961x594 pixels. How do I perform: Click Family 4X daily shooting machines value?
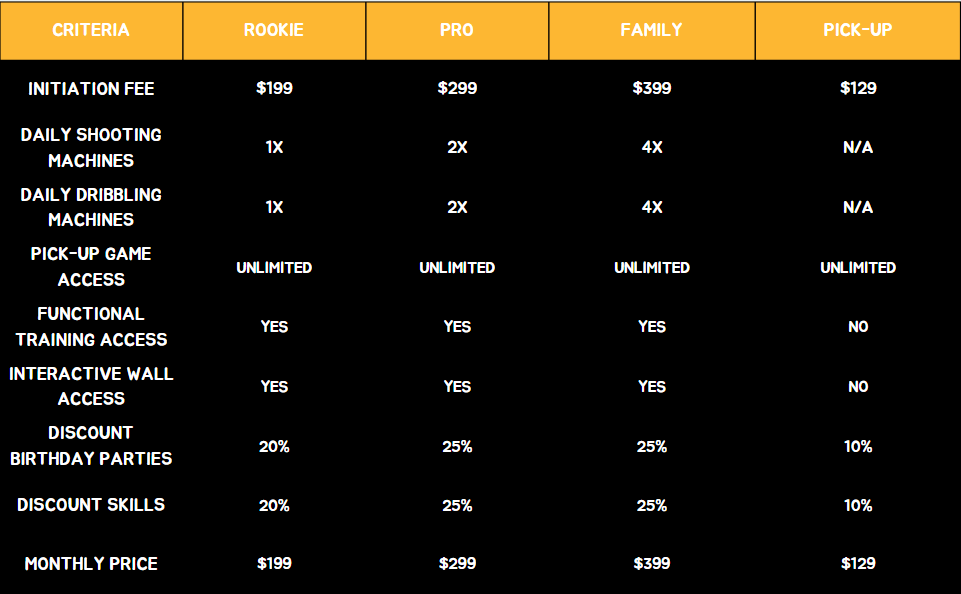coord(652,147)
